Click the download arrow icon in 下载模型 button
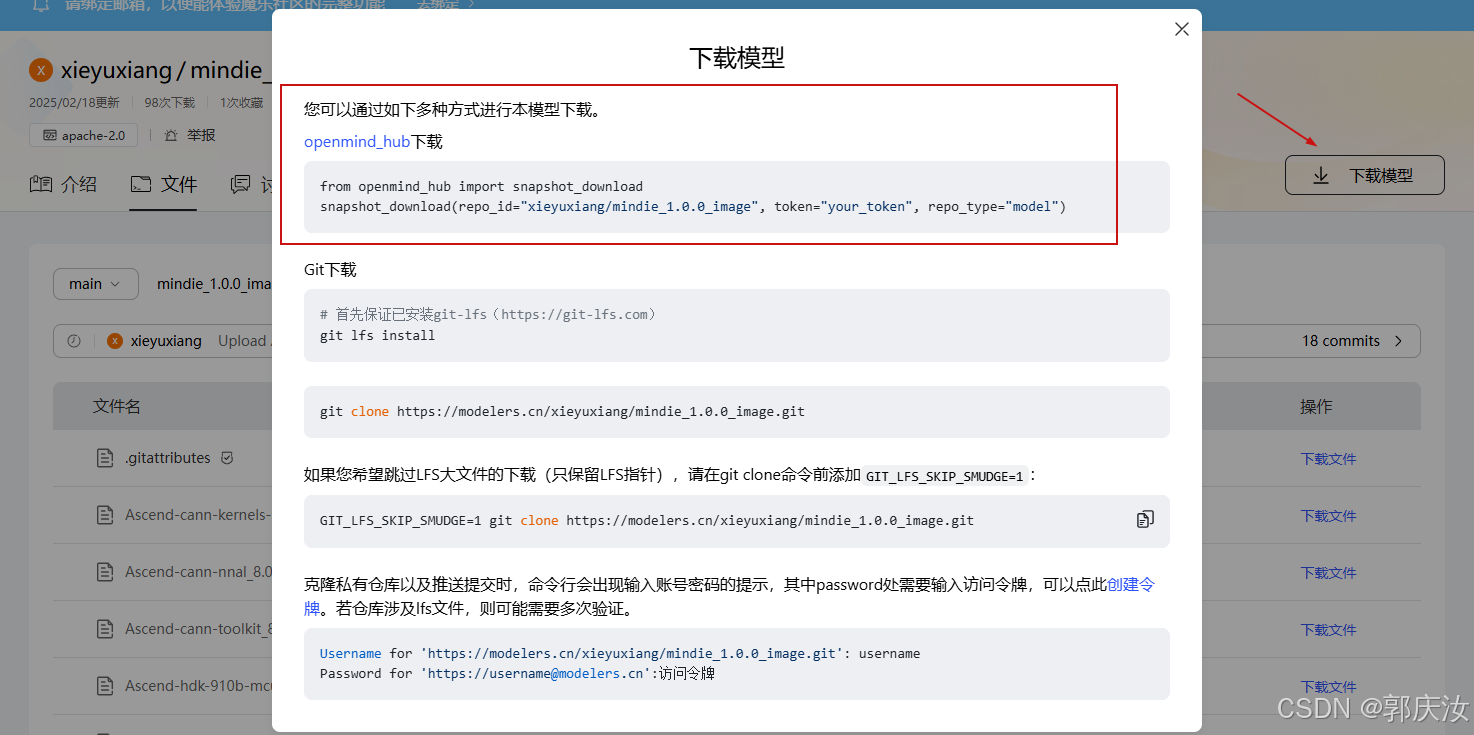This screenshot has height=735, width=1474. click(1320, 175)
